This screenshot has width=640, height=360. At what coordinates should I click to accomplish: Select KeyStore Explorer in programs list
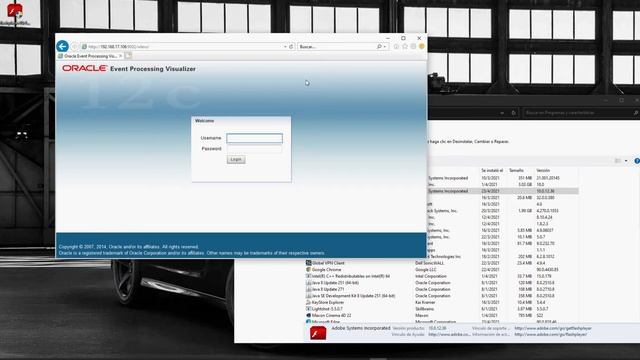click(442, 302)
